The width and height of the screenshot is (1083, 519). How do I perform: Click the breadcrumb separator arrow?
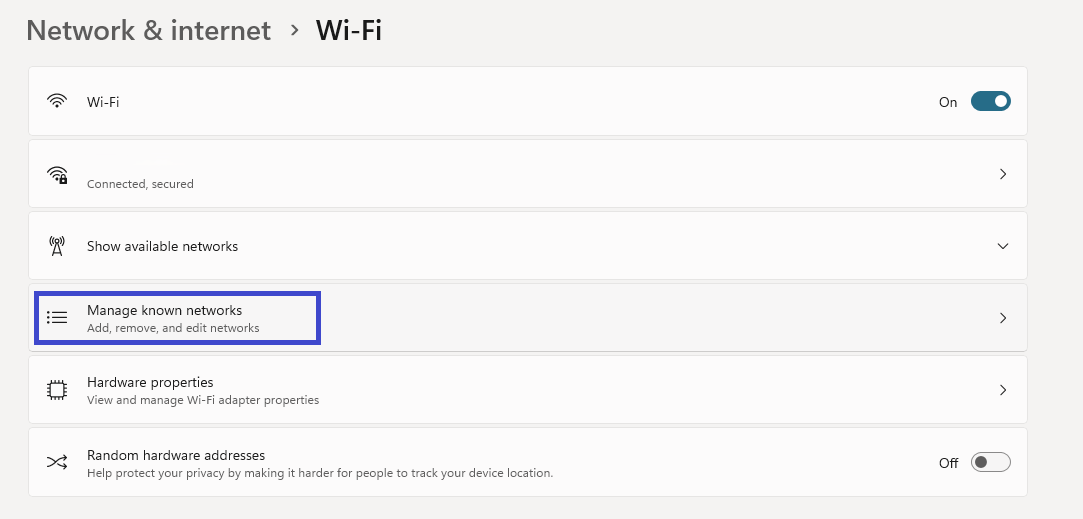coord(295,30)
